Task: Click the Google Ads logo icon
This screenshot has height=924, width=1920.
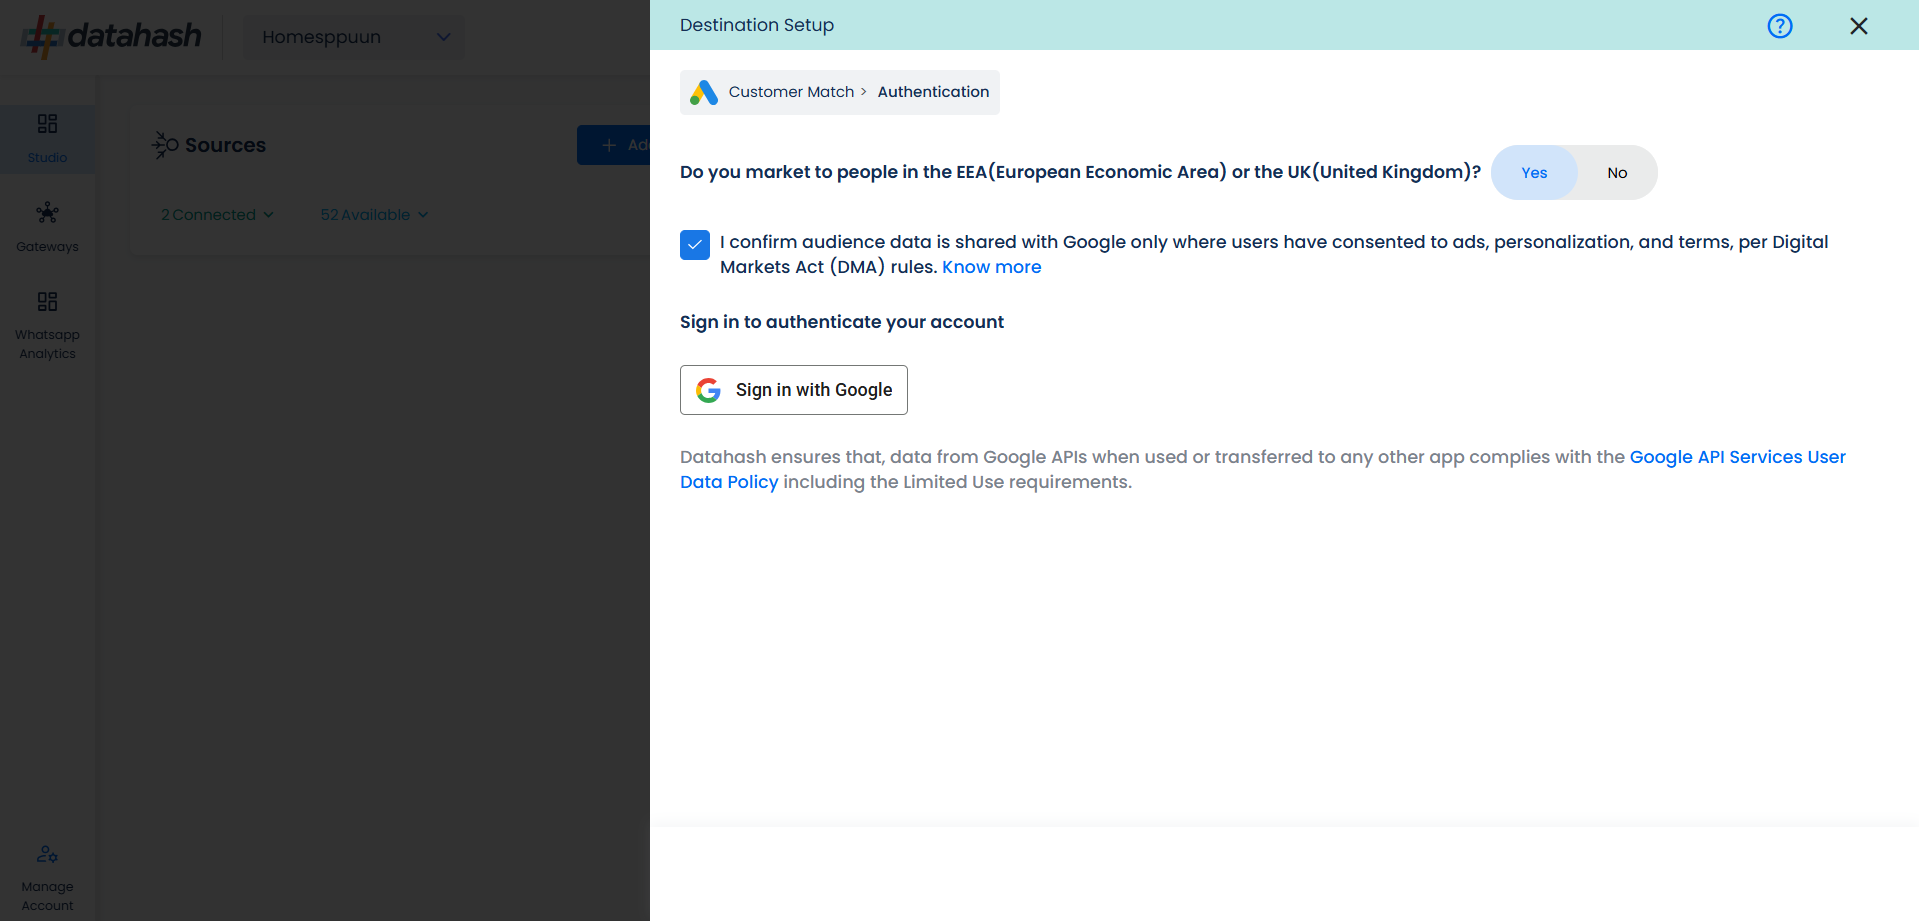Action: tap(704, 93)
